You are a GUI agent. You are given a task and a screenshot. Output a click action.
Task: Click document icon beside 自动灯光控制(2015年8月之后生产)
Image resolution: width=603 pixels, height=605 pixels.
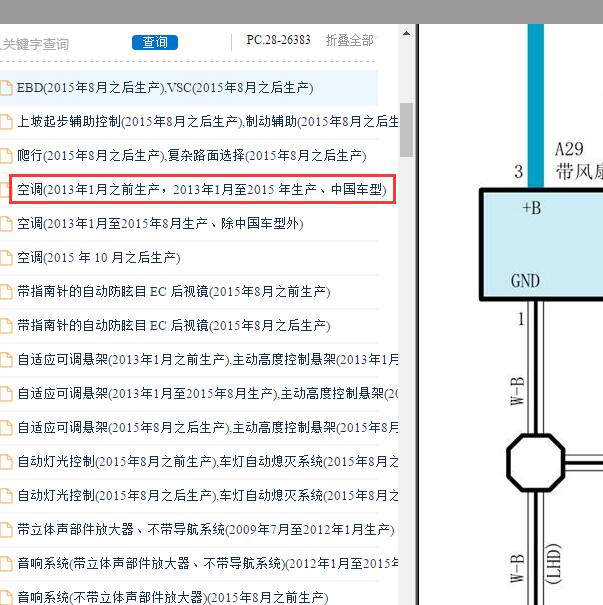(x=6, y=495)
